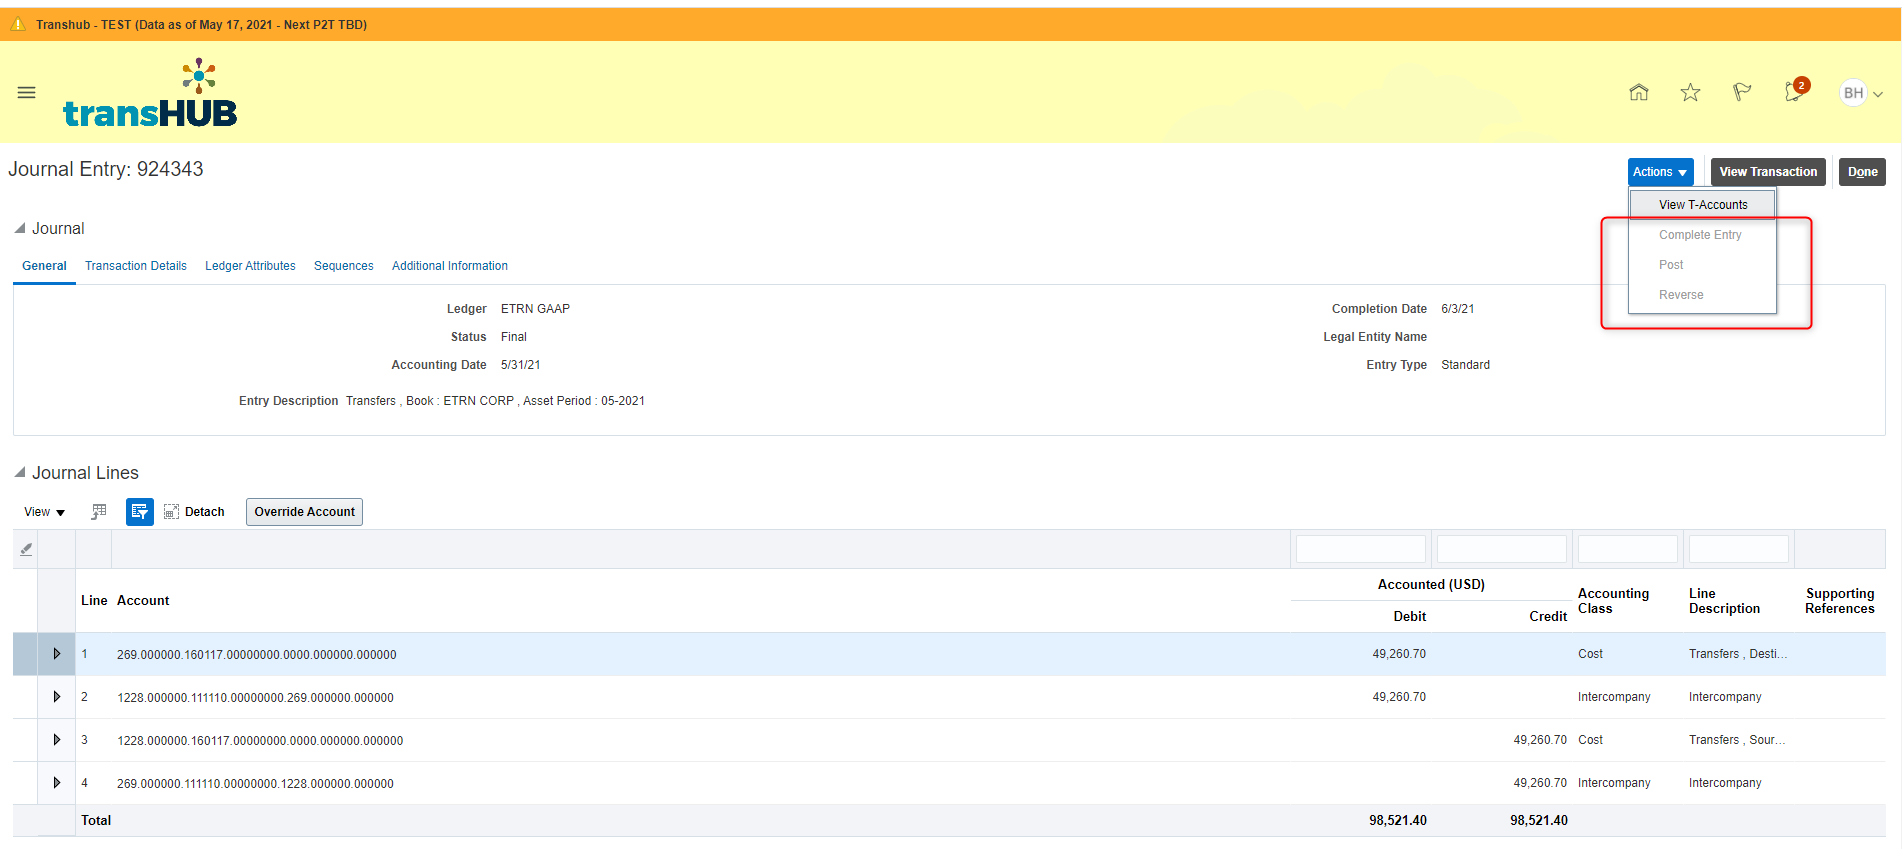
Task: Switch to Transaction Details tab
Action: click(x=136, y=266)
